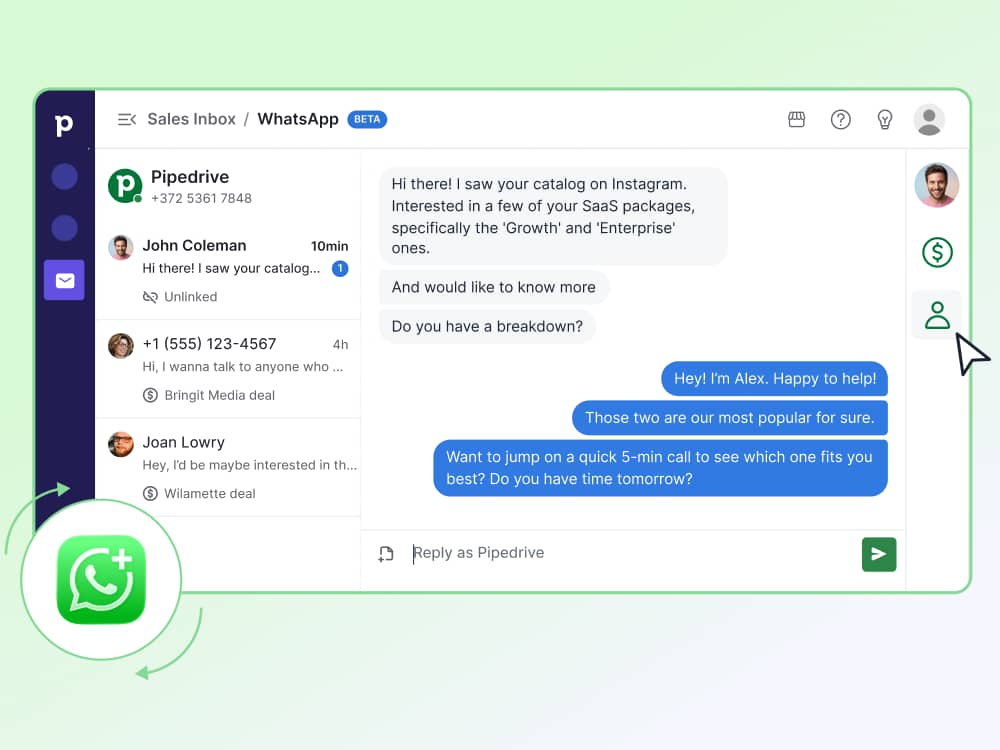Click the first purple circle sidebar item

tap(64, 177)
